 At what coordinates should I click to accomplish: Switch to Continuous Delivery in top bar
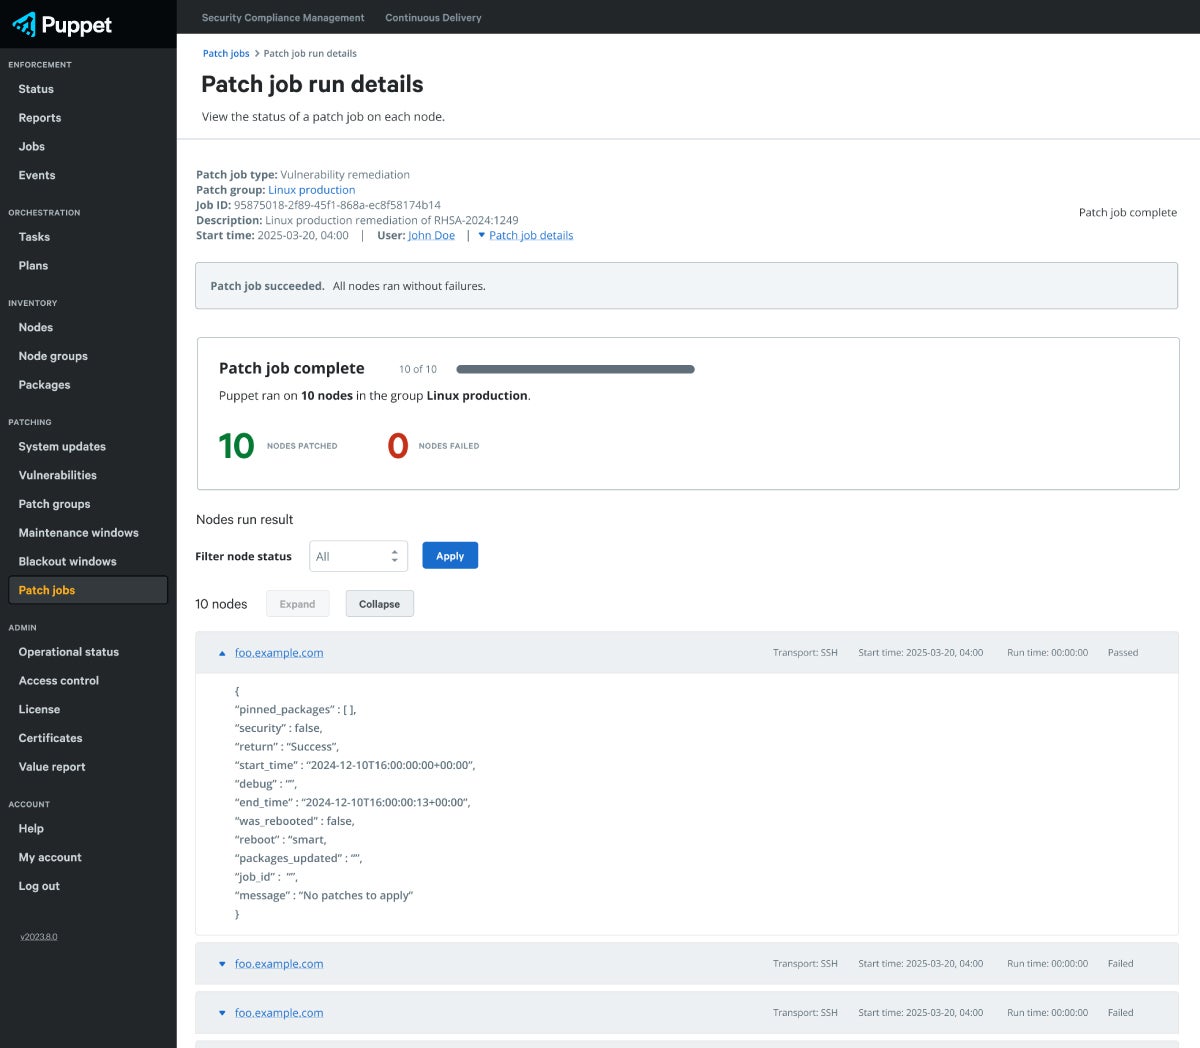click(433, 17)
